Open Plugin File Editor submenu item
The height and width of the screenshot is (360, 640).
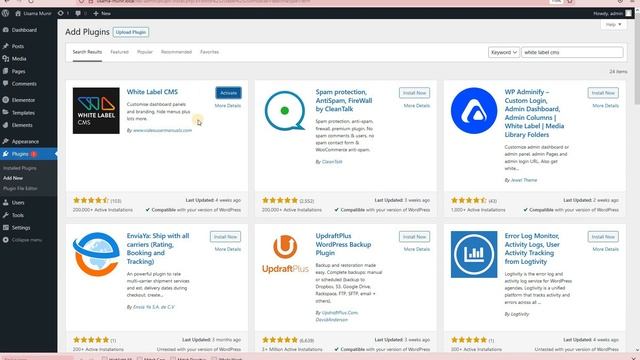pyautogui.click(x=20, y=189)
